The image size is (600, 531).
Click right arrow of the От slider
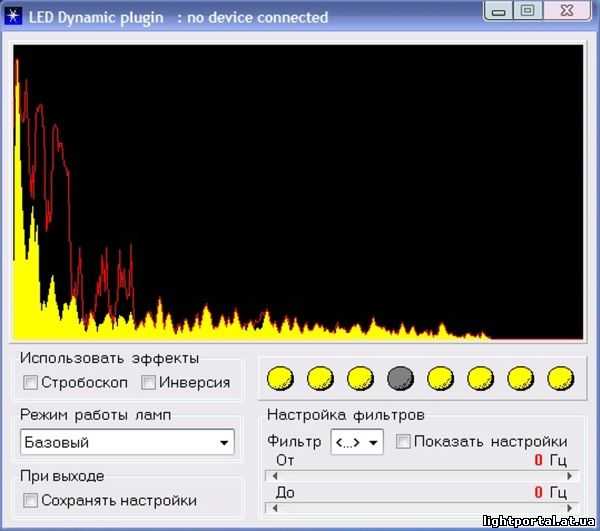(569, 476)
